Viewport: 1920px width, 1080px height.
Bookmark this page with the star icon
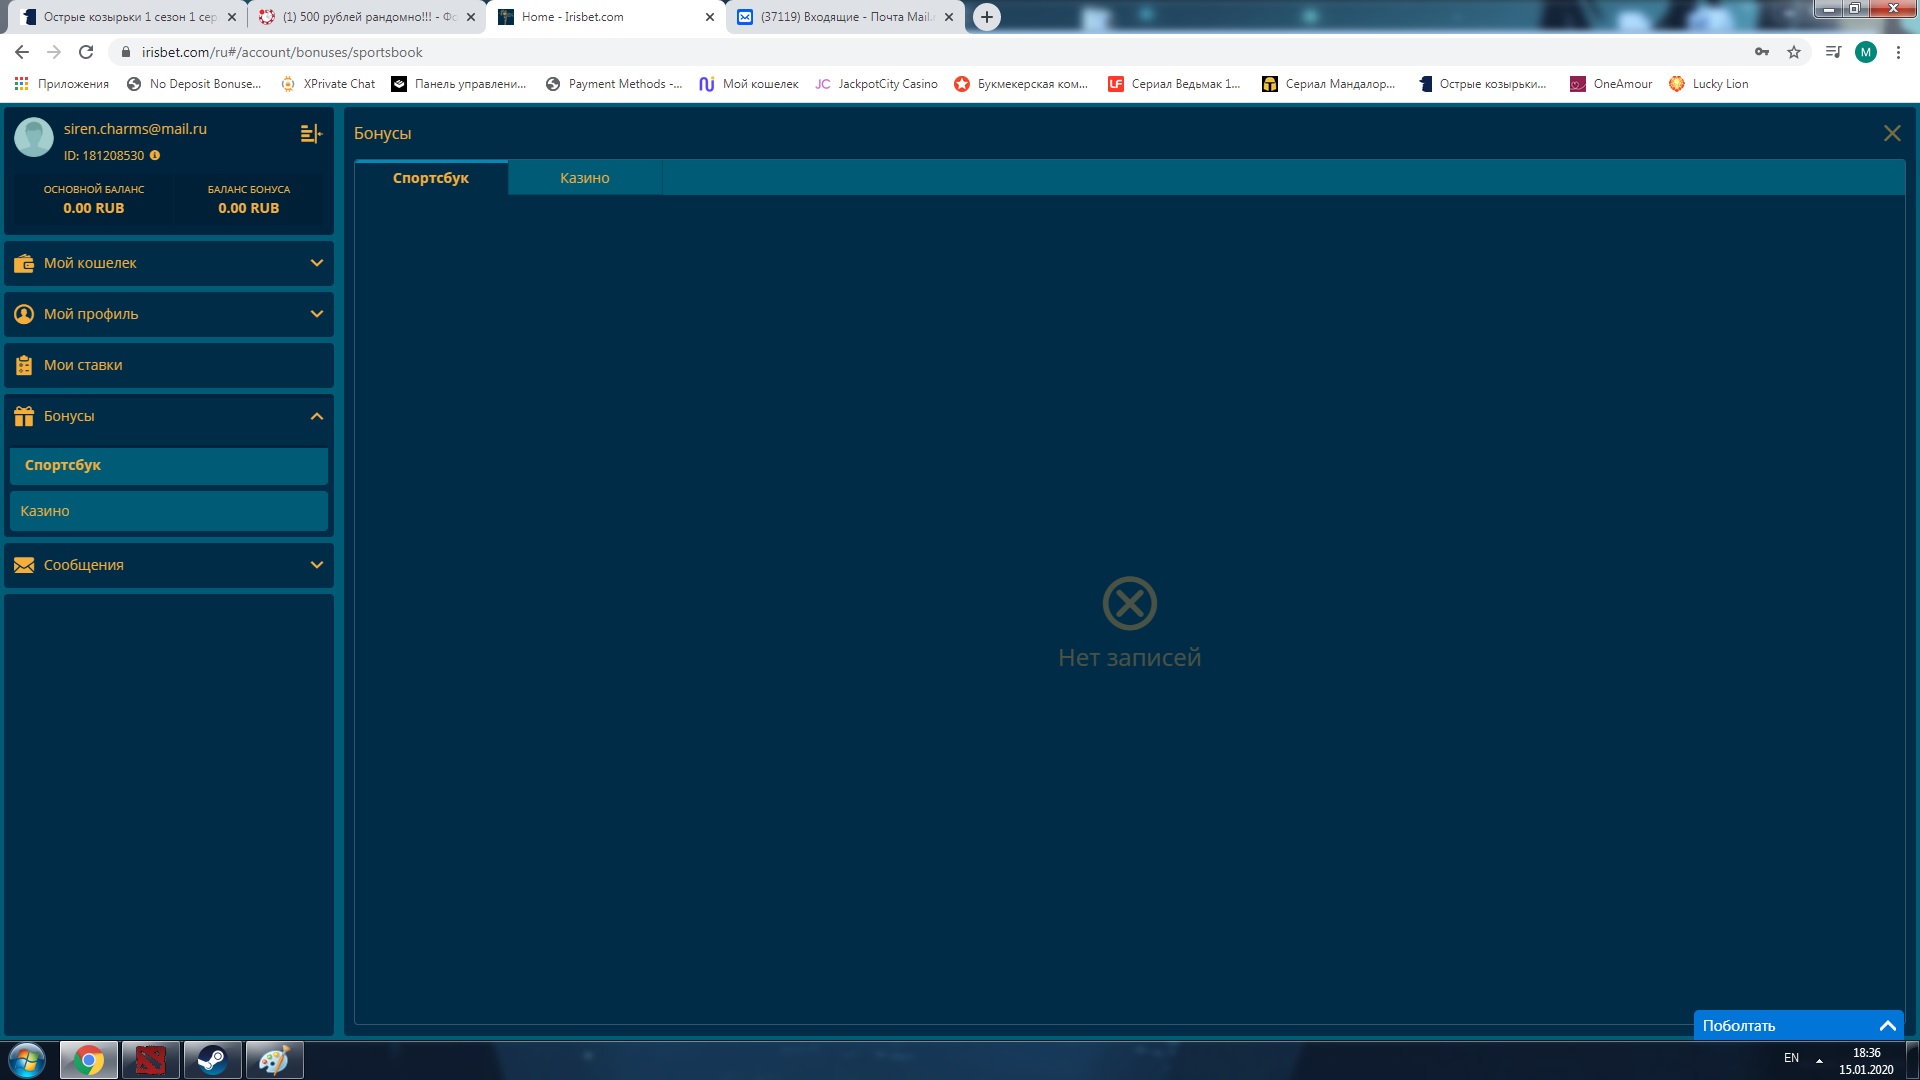click(1794, 52)
